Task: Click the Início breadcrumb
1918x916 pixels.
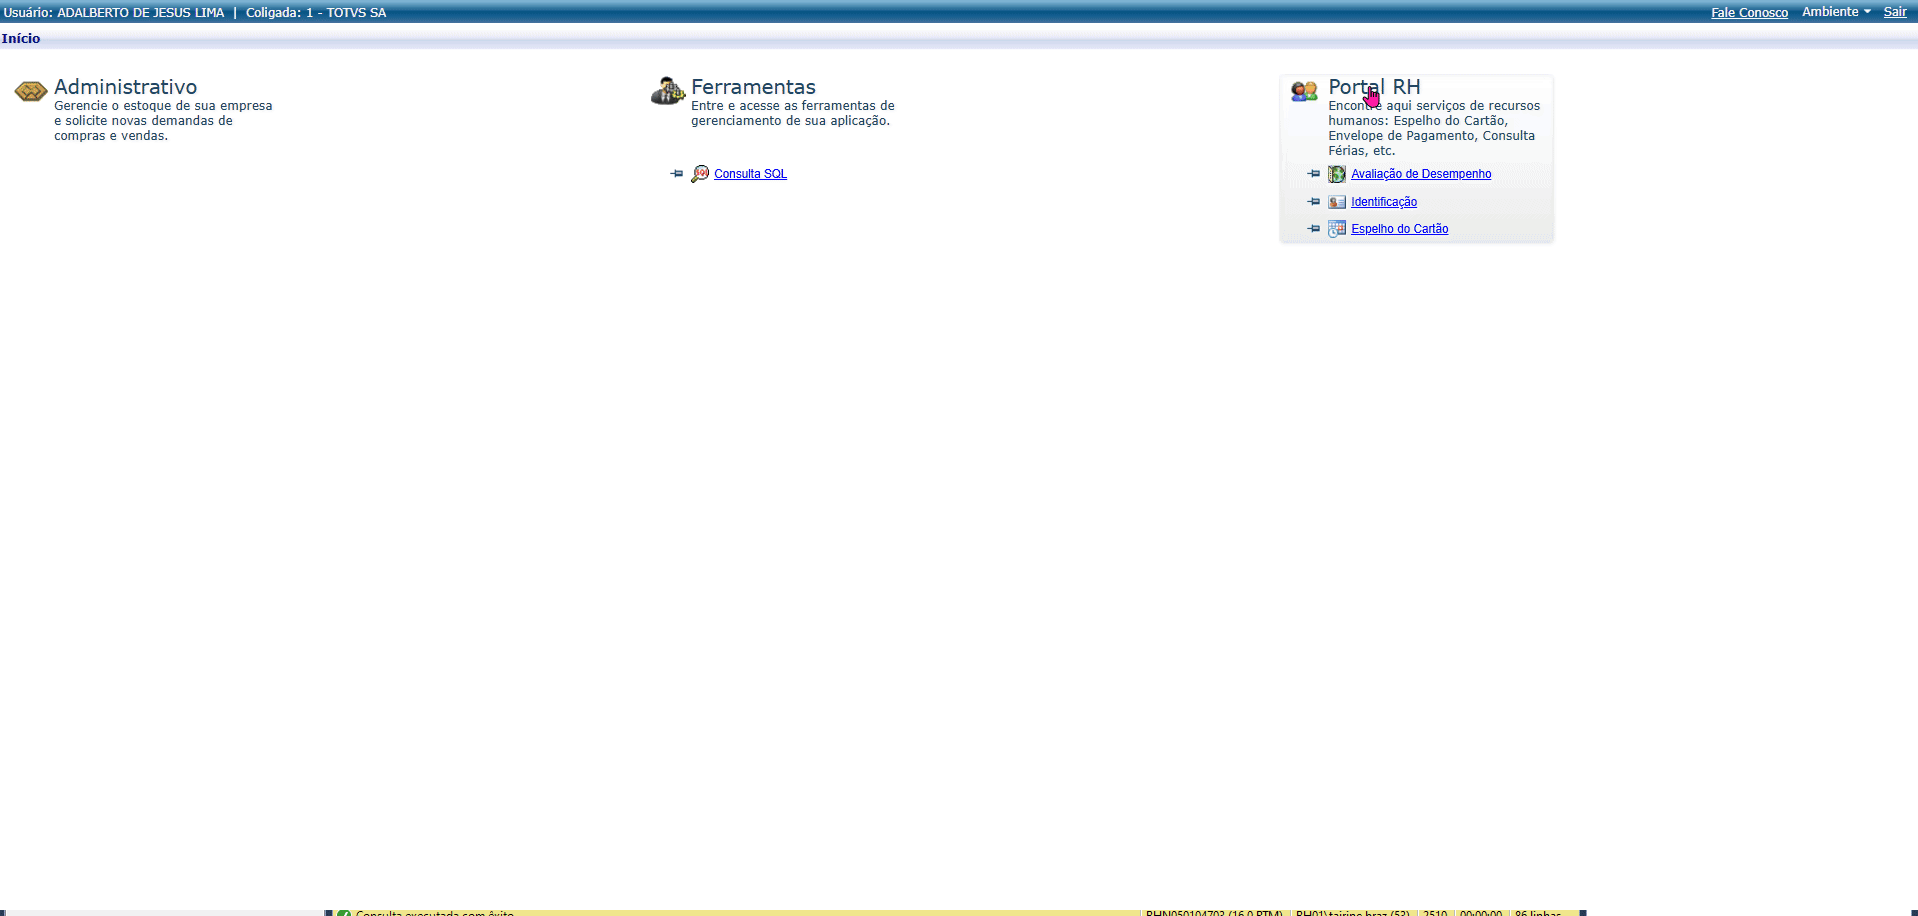Action: pyautogui.click(x=21, y=38)
